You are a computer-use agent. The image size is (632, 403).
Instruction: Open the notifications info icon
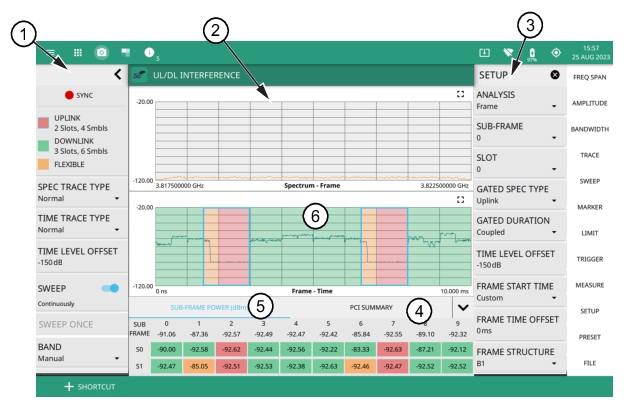150,50
